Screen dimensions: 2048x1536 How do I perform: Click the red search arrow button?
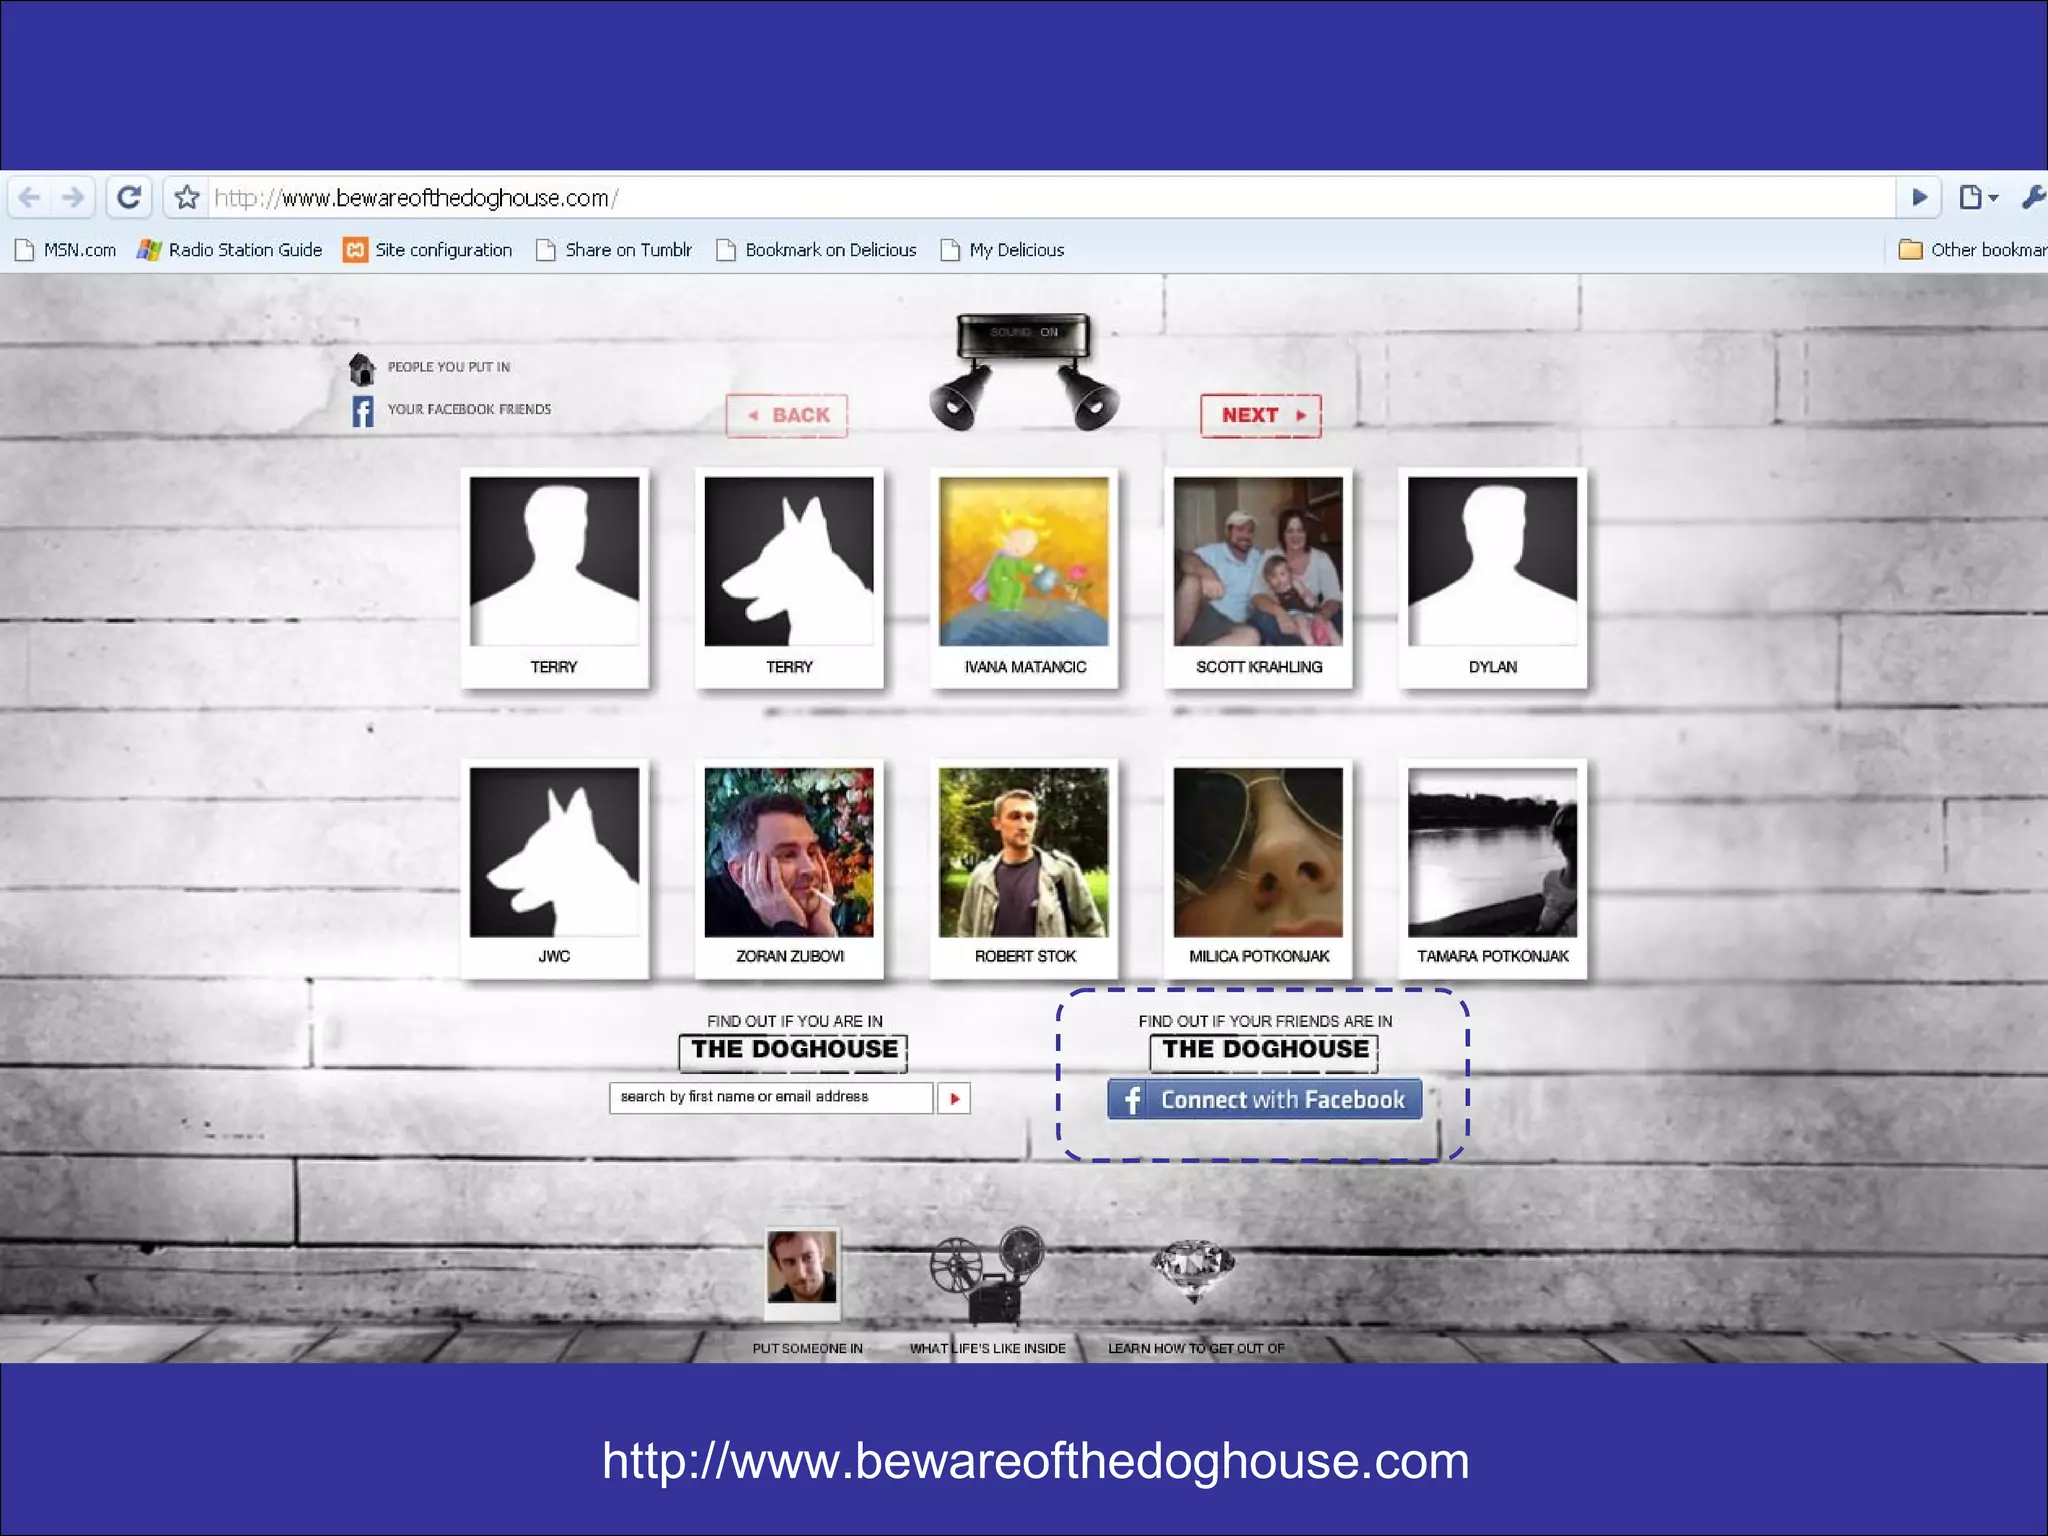coord(954,1098)
